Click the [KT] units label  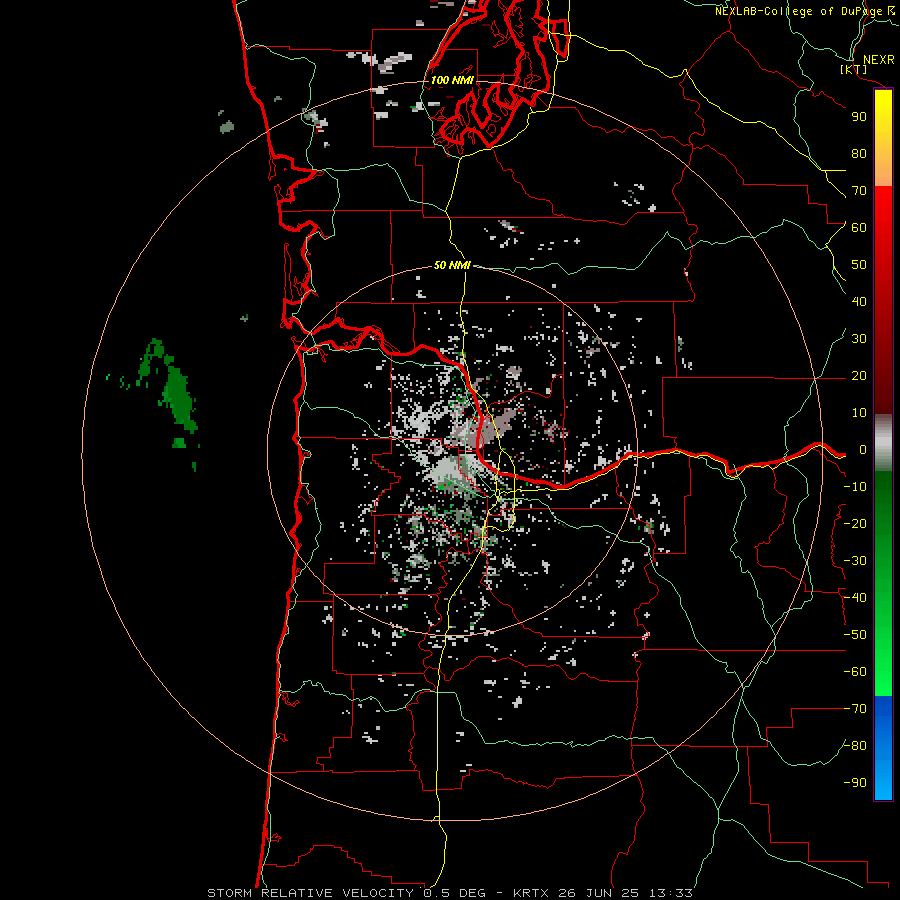pyautogui.click(x=854, y=70)
